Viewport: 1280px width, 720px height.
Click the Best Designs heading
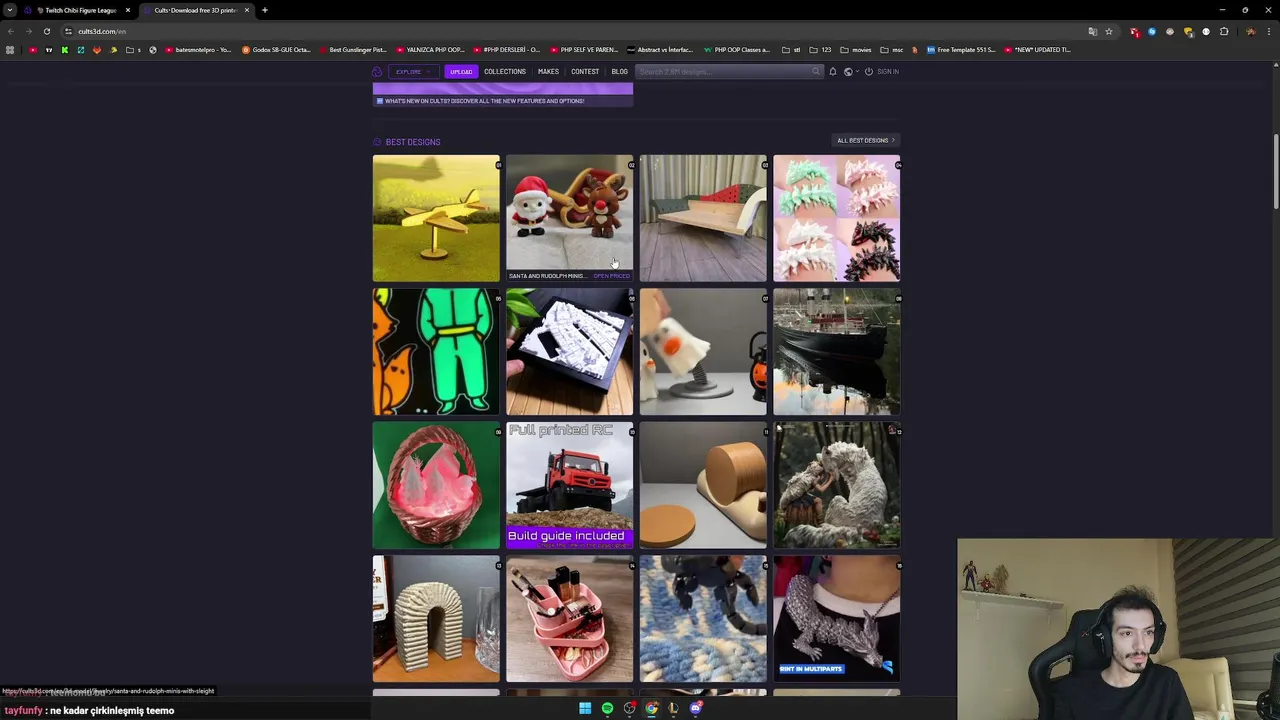(412, 142)
